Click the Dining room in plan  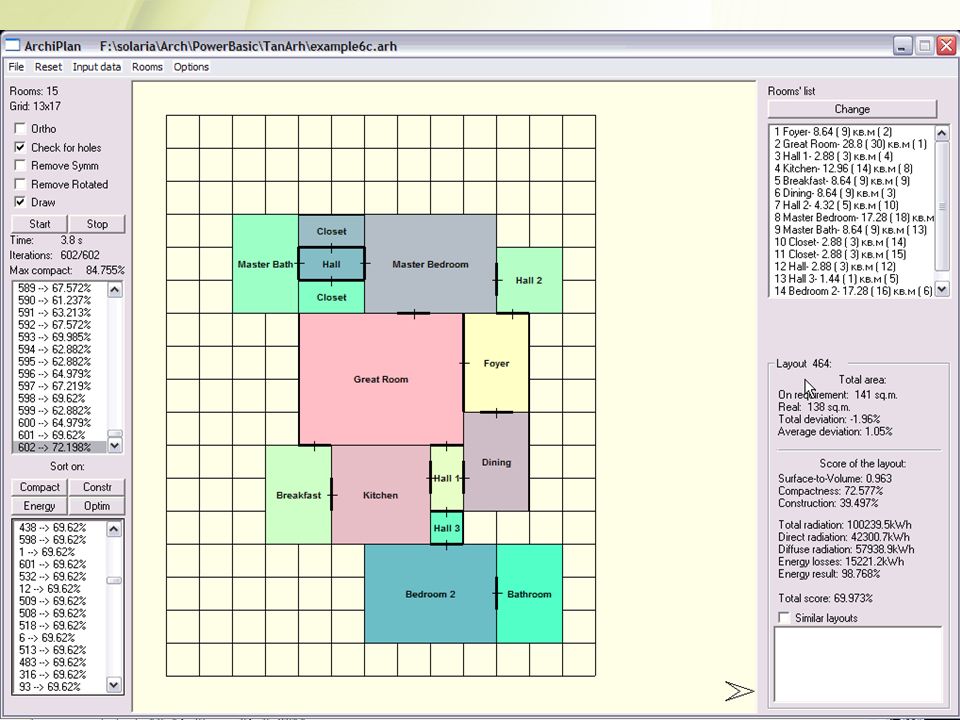point(496,462)
